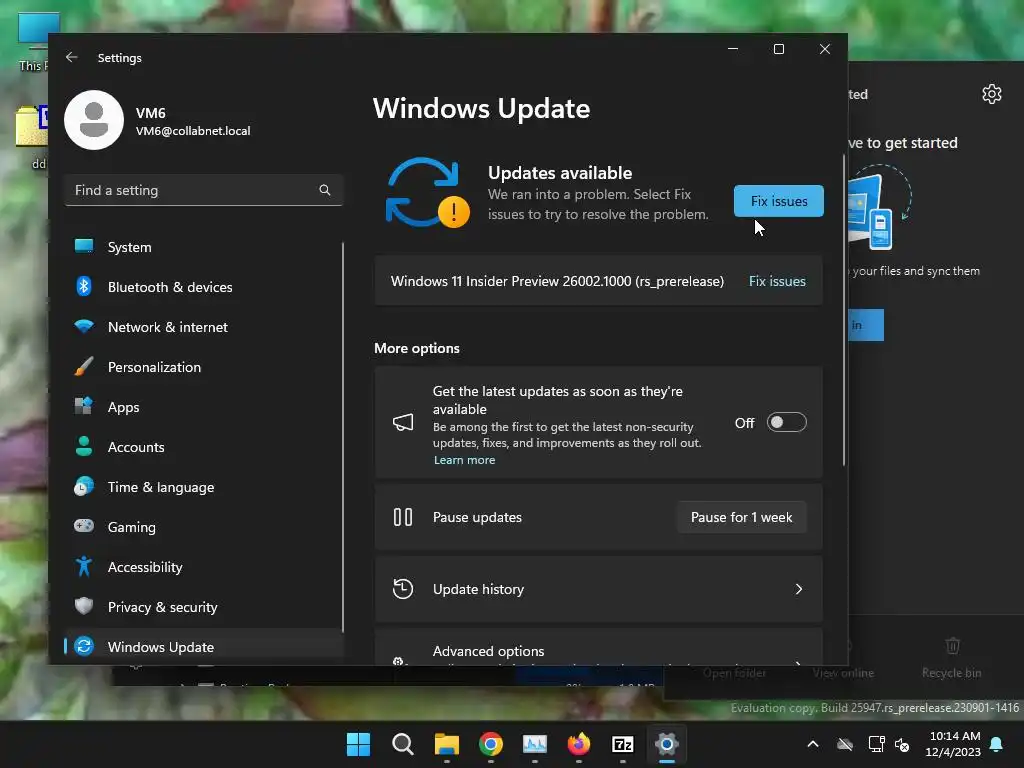This screenshot has height=768, width=1024.
Task: Click the megaphone icon for latest updates
Action: [403, 423]
